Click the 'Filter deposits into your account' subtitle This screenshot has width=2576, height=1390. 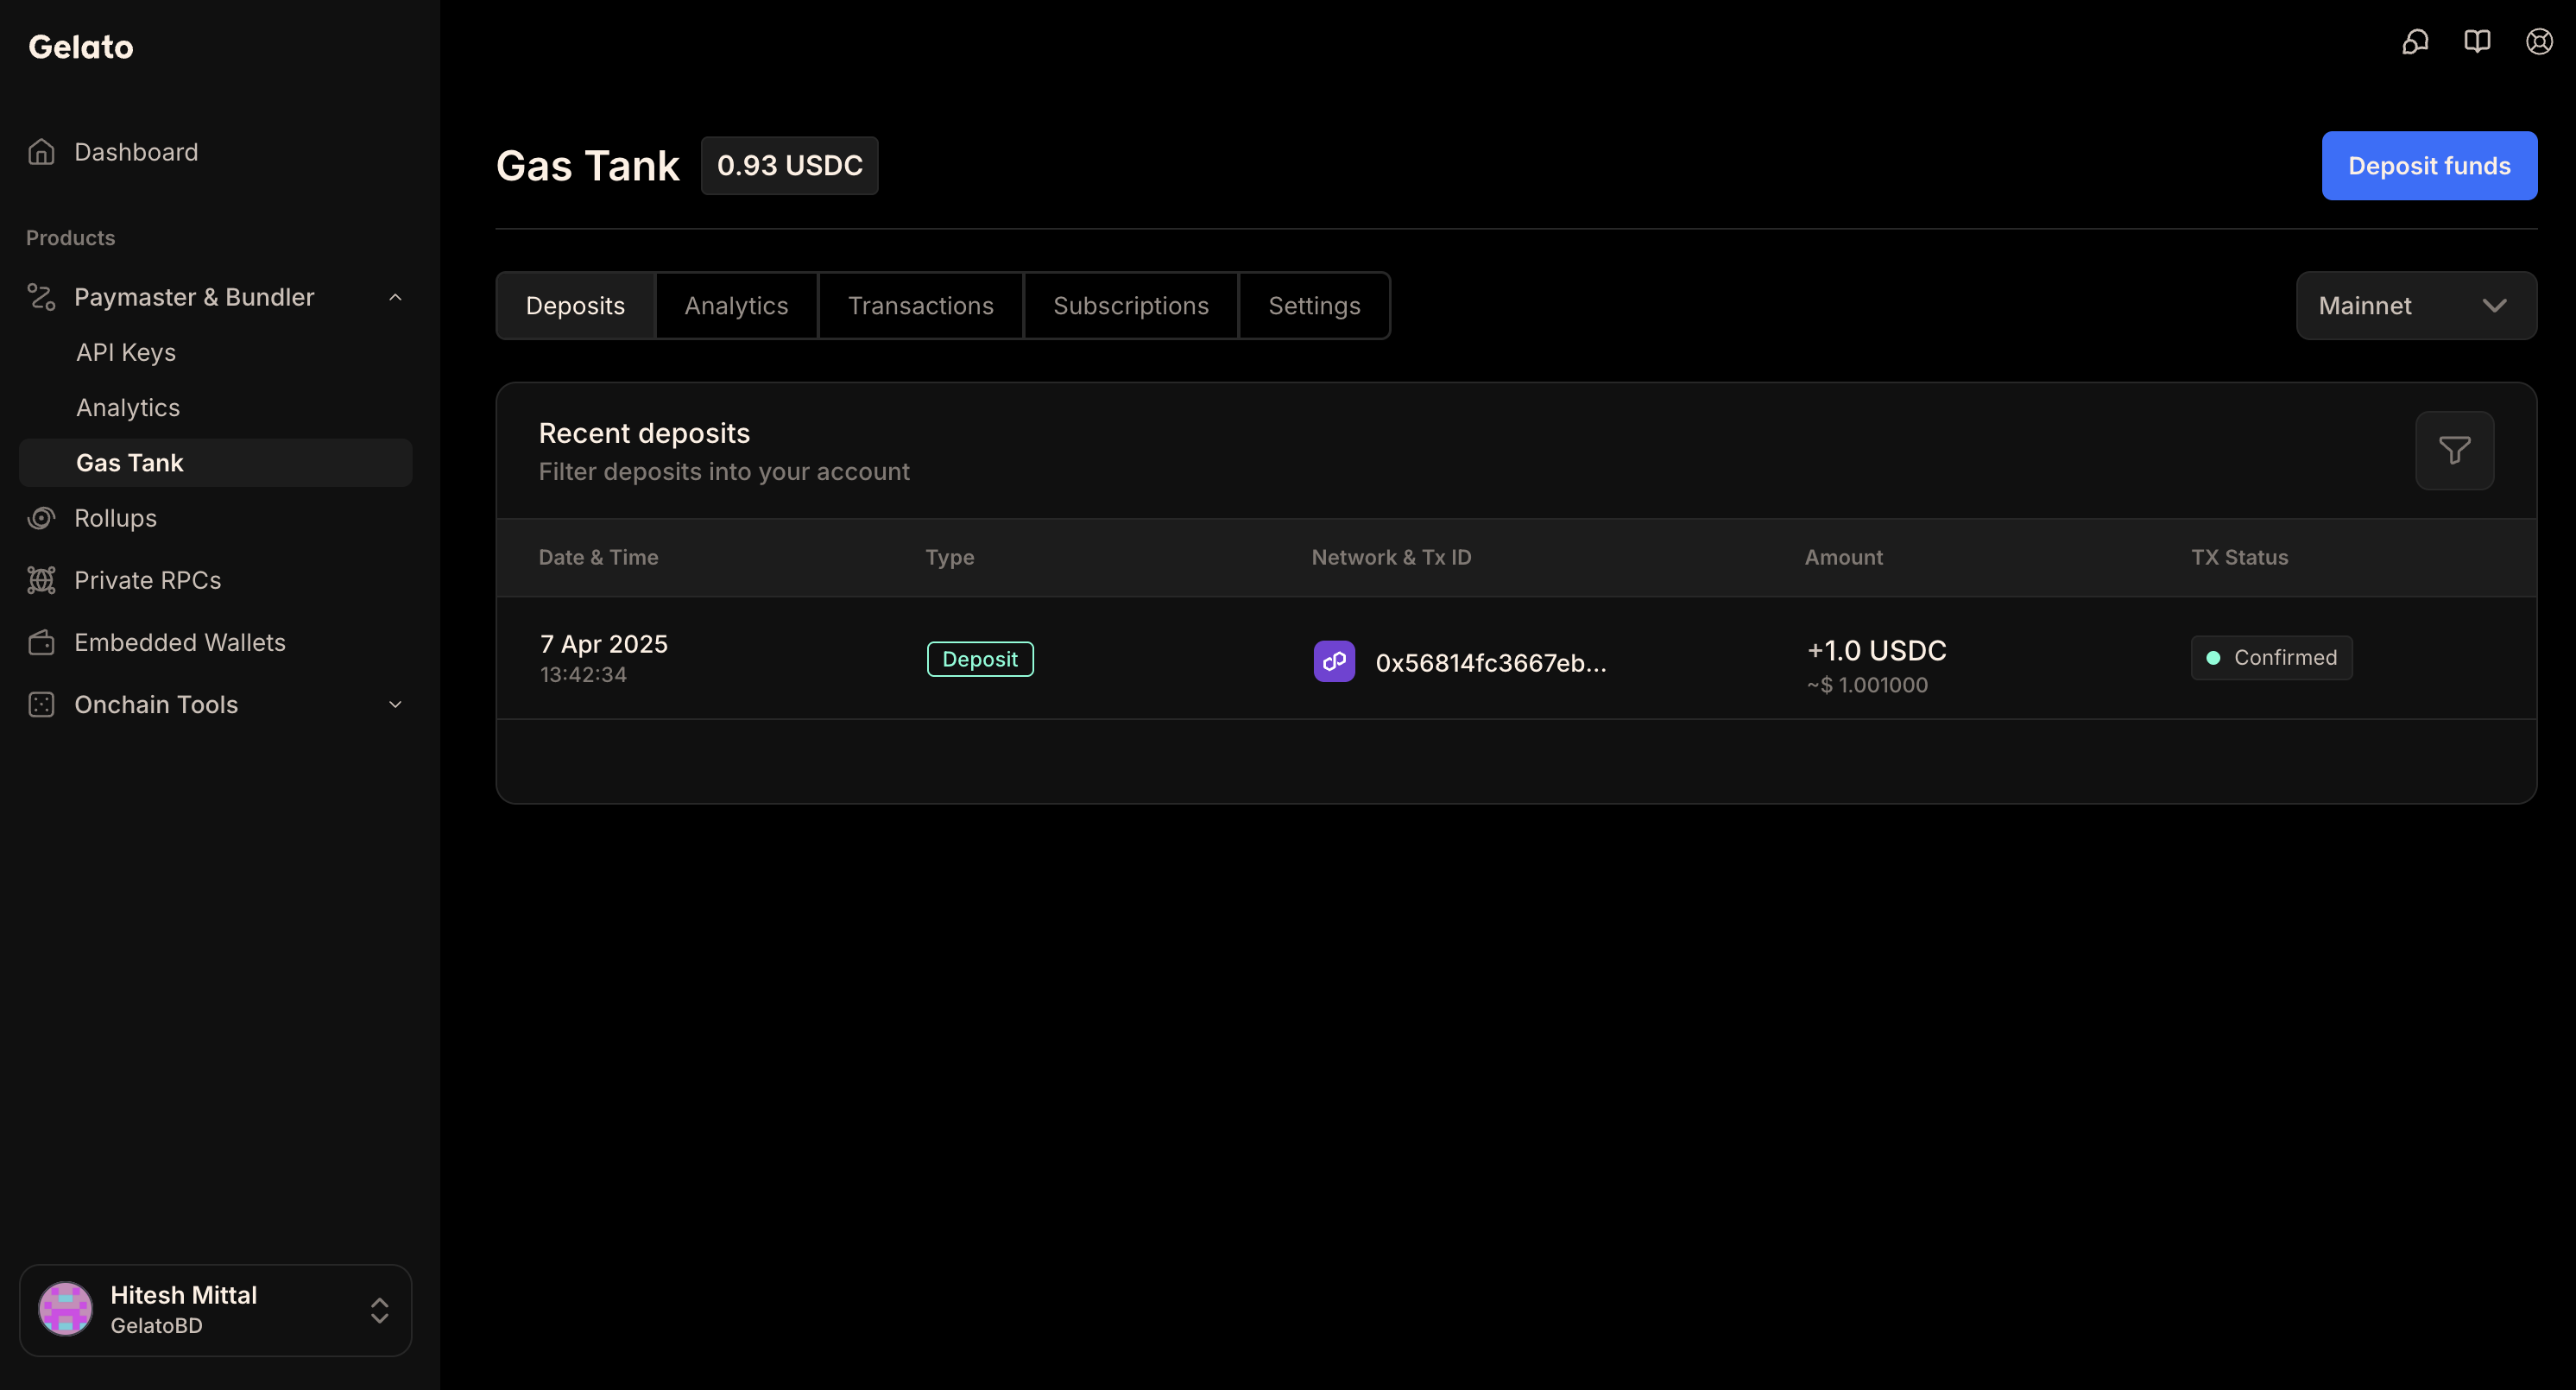point(724,472)
